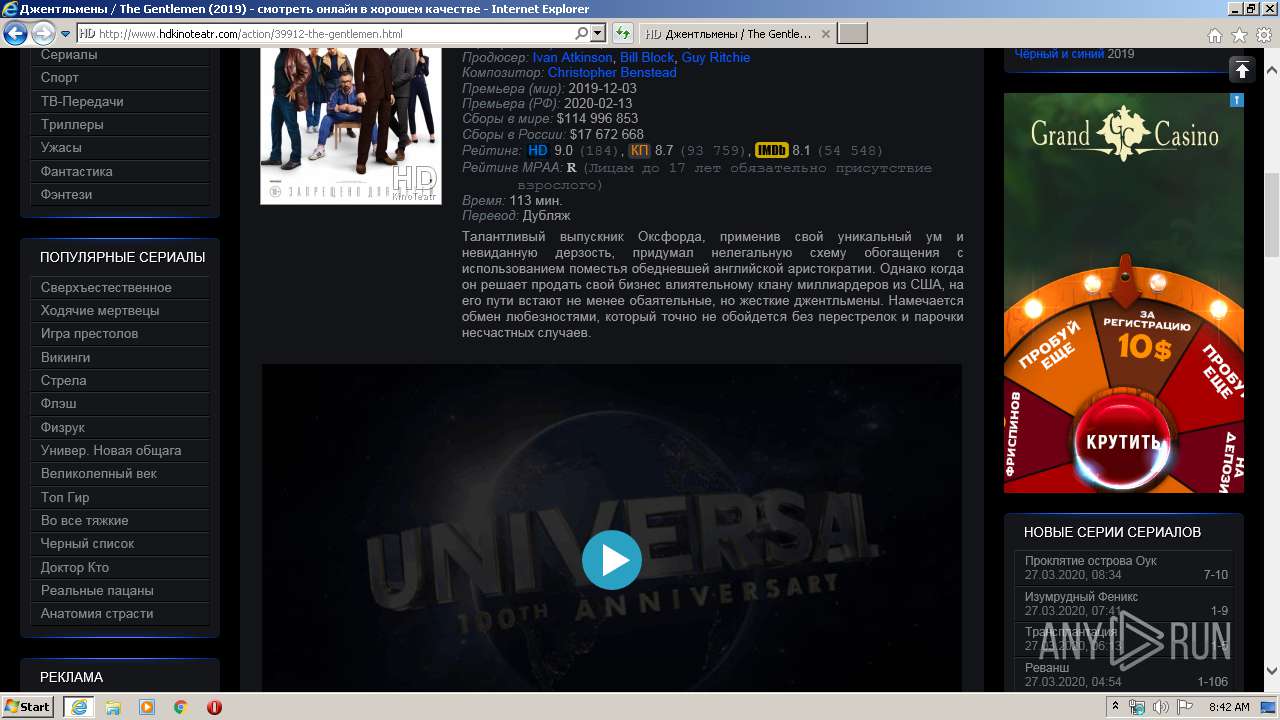Open the volume speaker tray icon

coord(1160,707)
